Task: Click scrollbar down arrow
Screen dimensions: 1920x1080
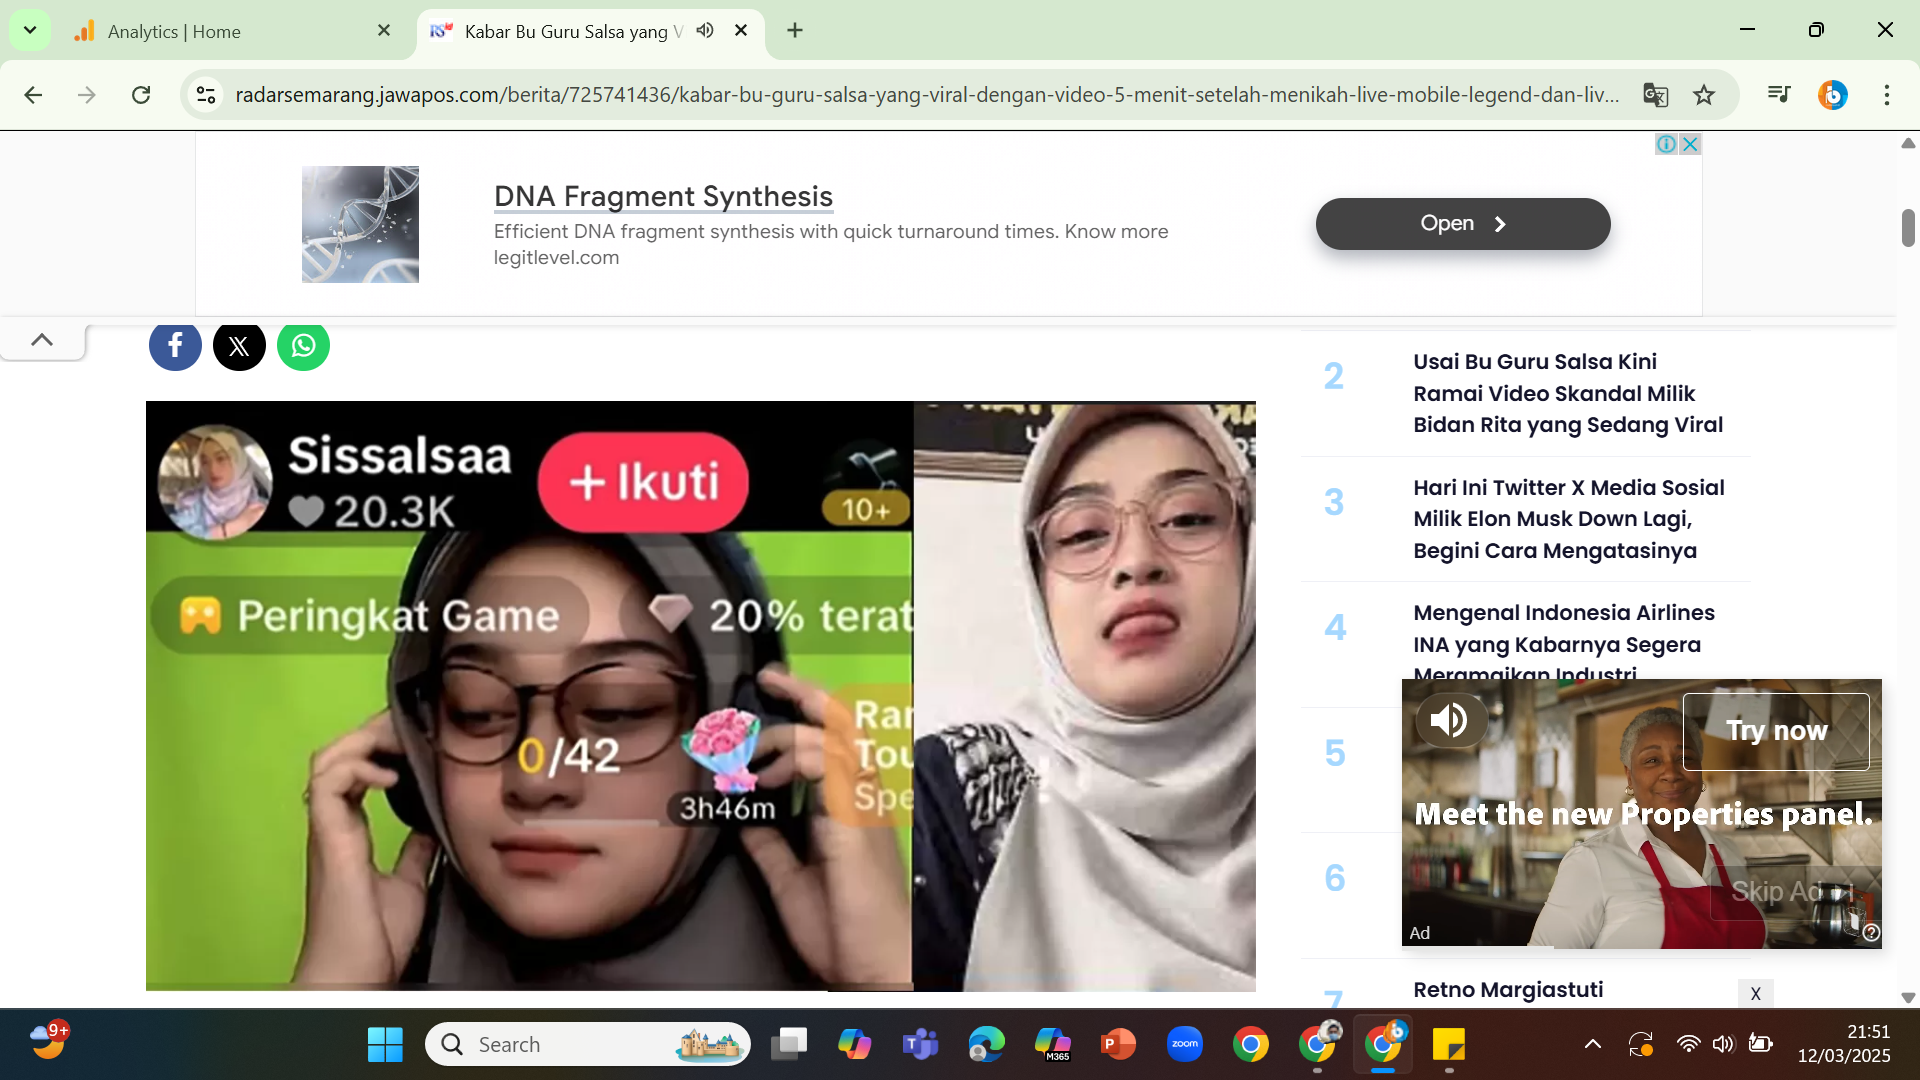Action: tap(1908, 997)
